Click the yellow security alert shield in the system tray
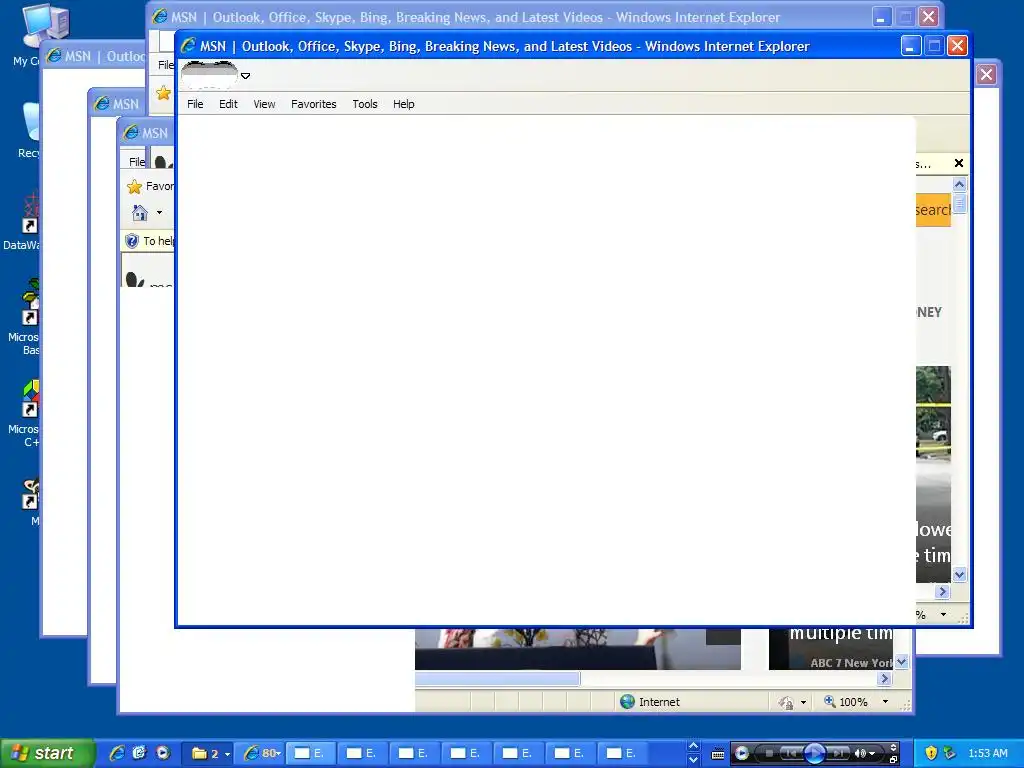The height and width of the screenshot is (768, 1024). pos(931,753)
